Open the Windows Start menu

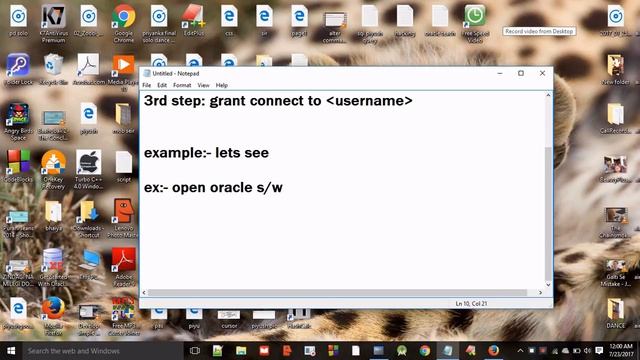point(11,351)
